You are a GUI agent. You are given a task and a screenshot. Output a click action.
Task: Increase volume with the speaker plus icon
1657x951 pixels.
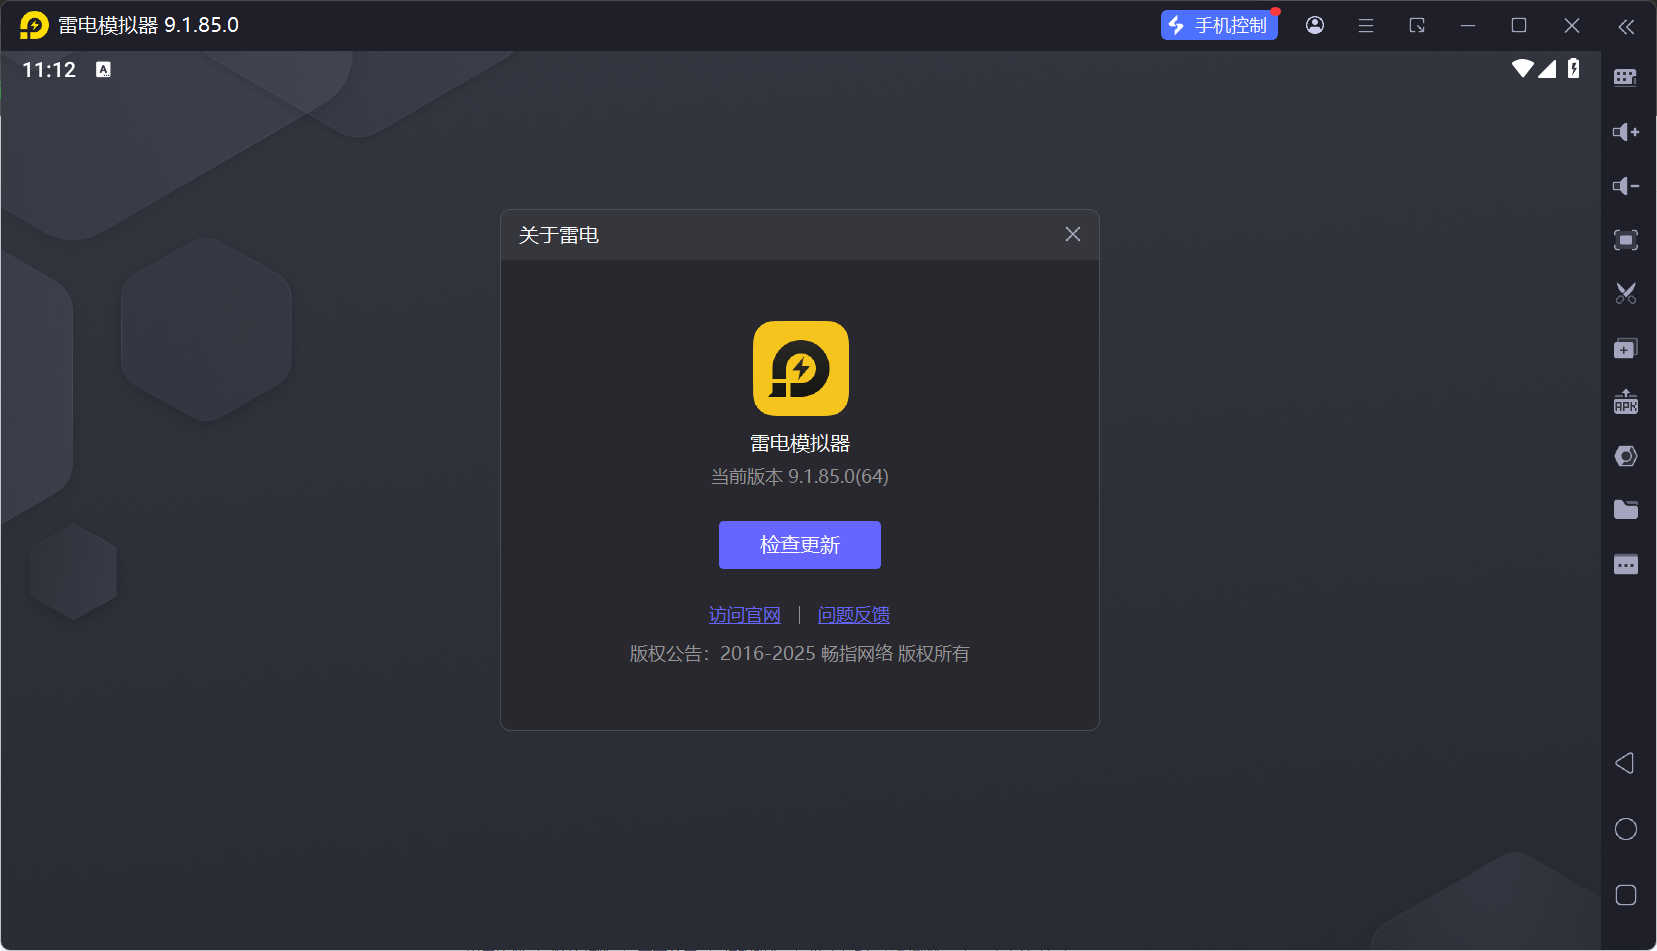click(x=1625, y=132)
